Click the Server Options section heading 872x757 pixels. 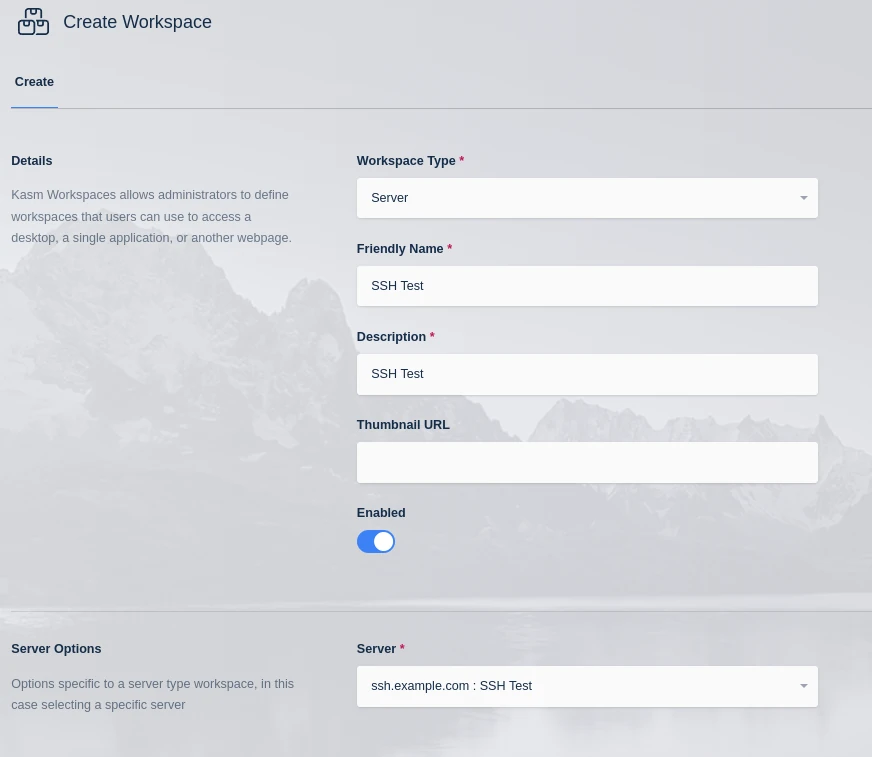coord(56,648)
